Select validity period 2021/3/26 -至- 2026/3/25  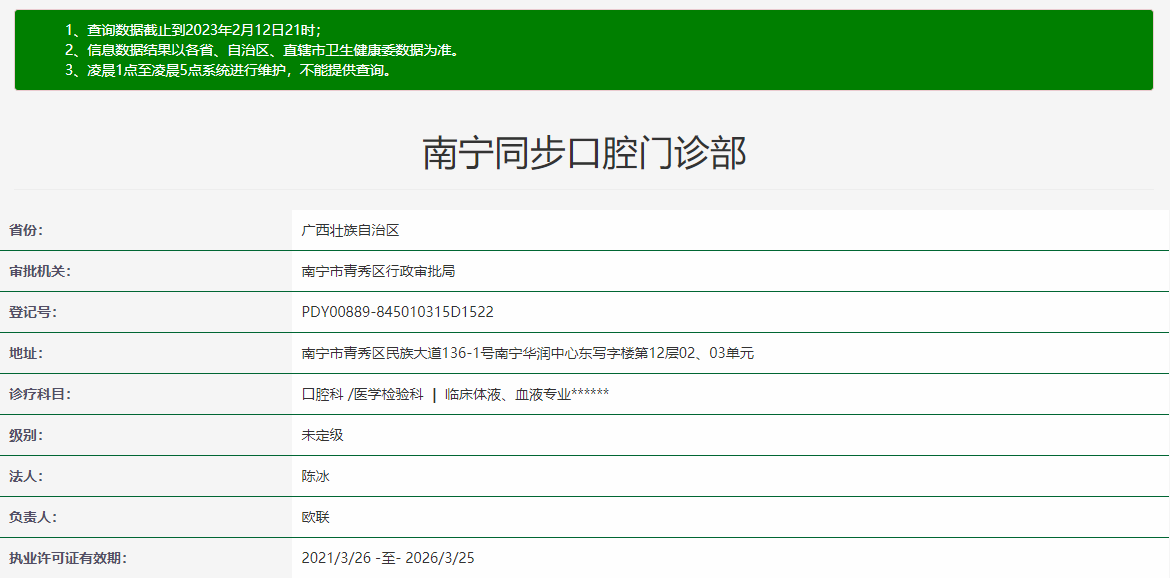(388, 559)
